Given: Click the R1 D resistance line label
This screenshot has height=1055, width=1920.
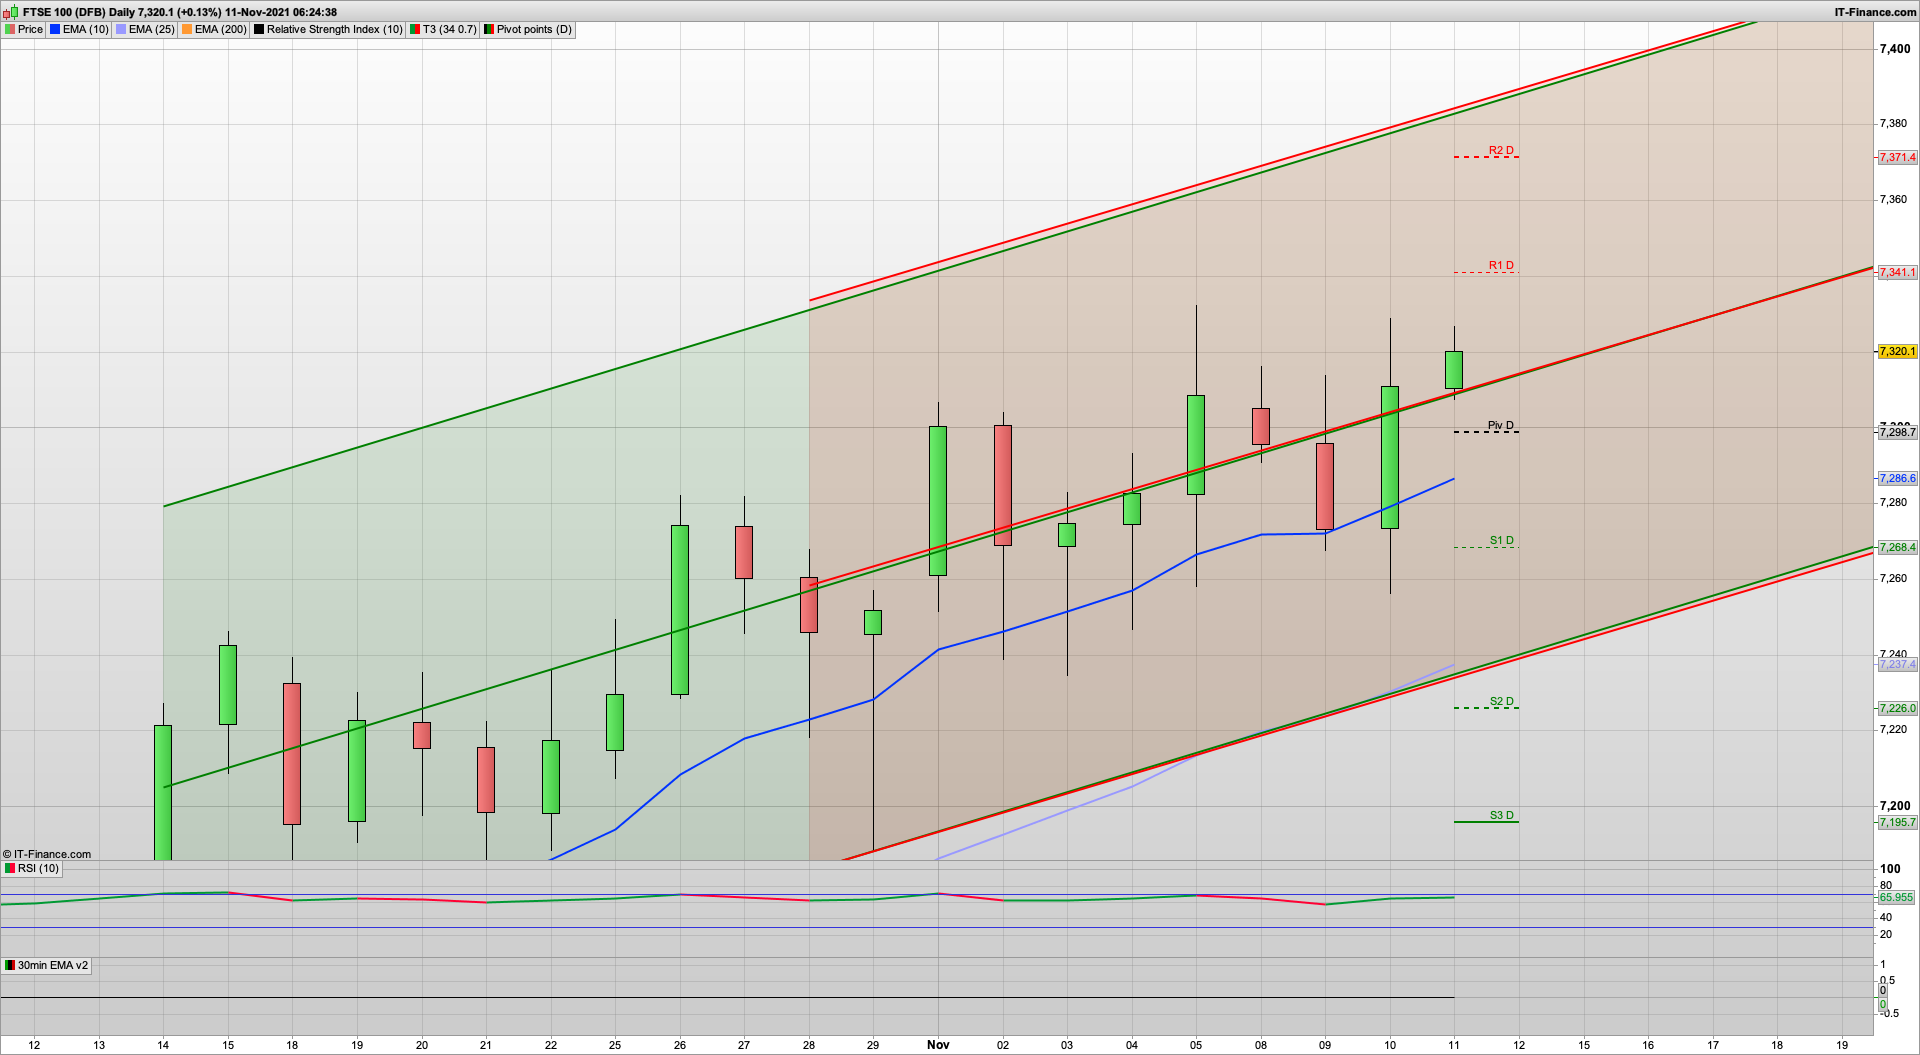Looking at the screenshot, I should (1500, 266).
